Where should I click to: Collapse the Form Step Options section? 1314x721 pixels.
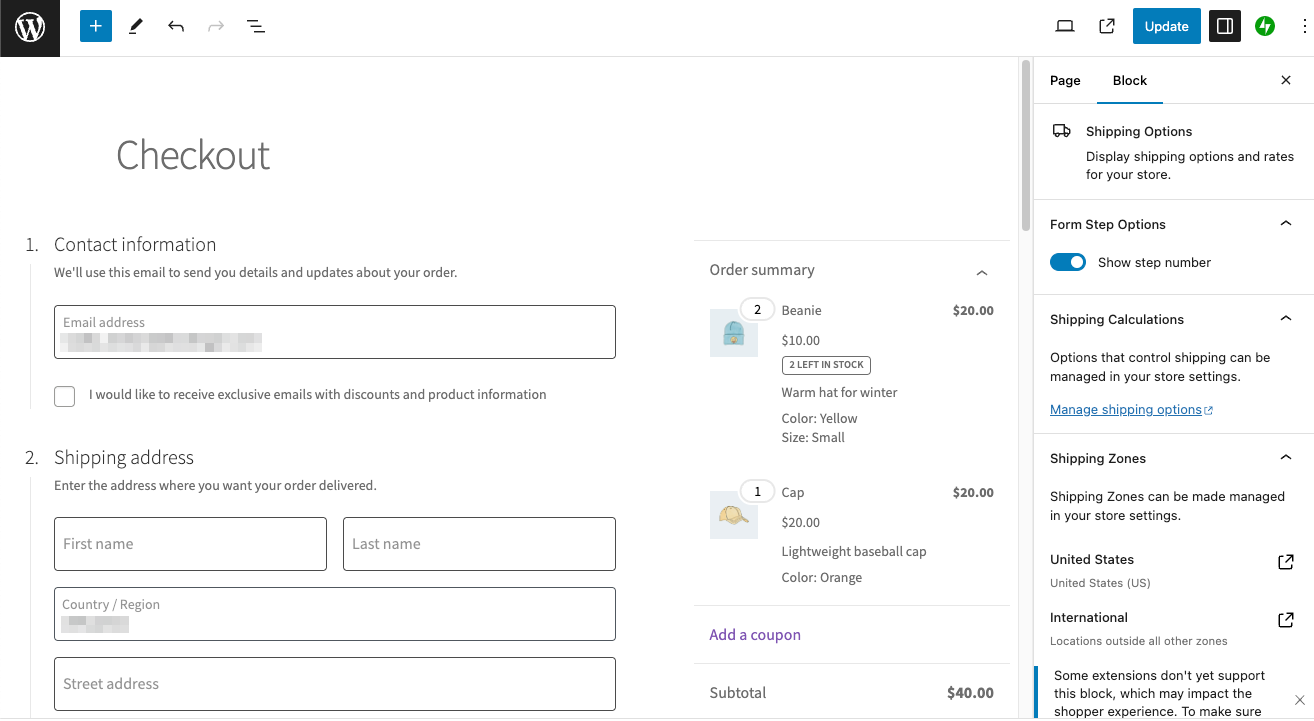coord(1286,223)
